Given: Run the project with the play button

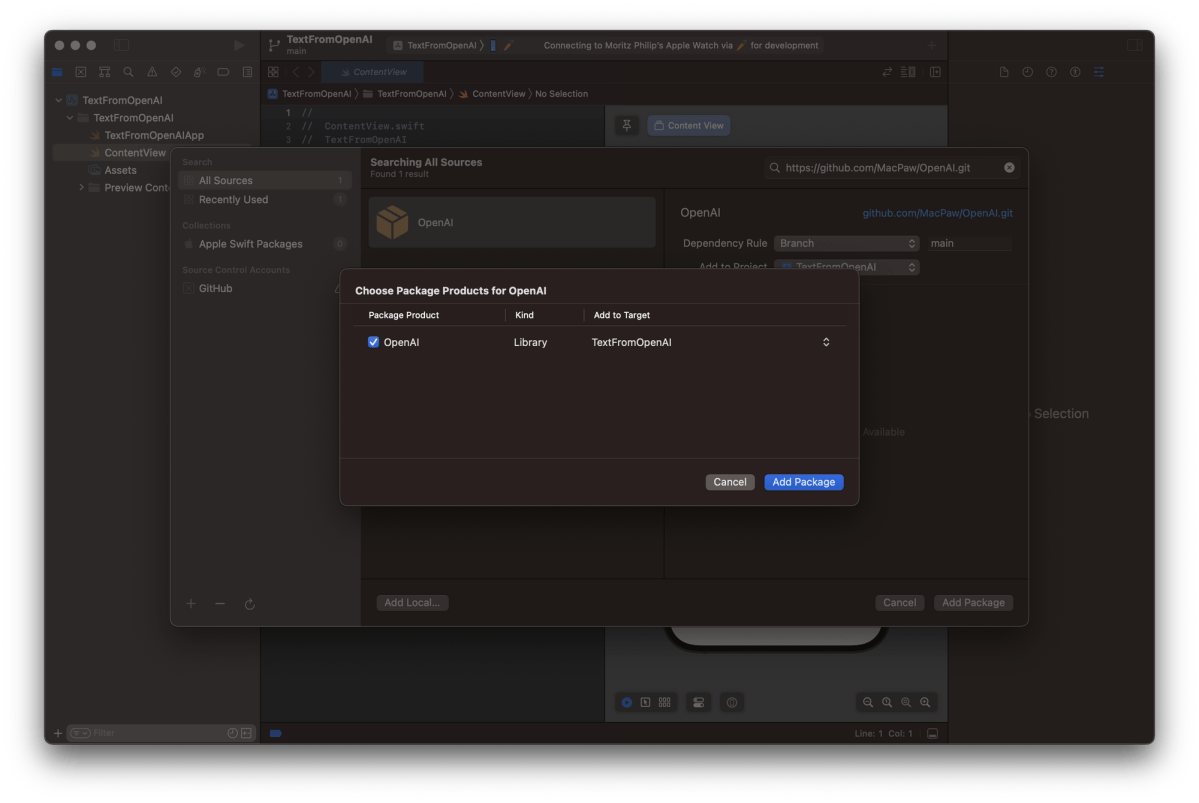Looking at the screenshot, I should click(239, 45).
